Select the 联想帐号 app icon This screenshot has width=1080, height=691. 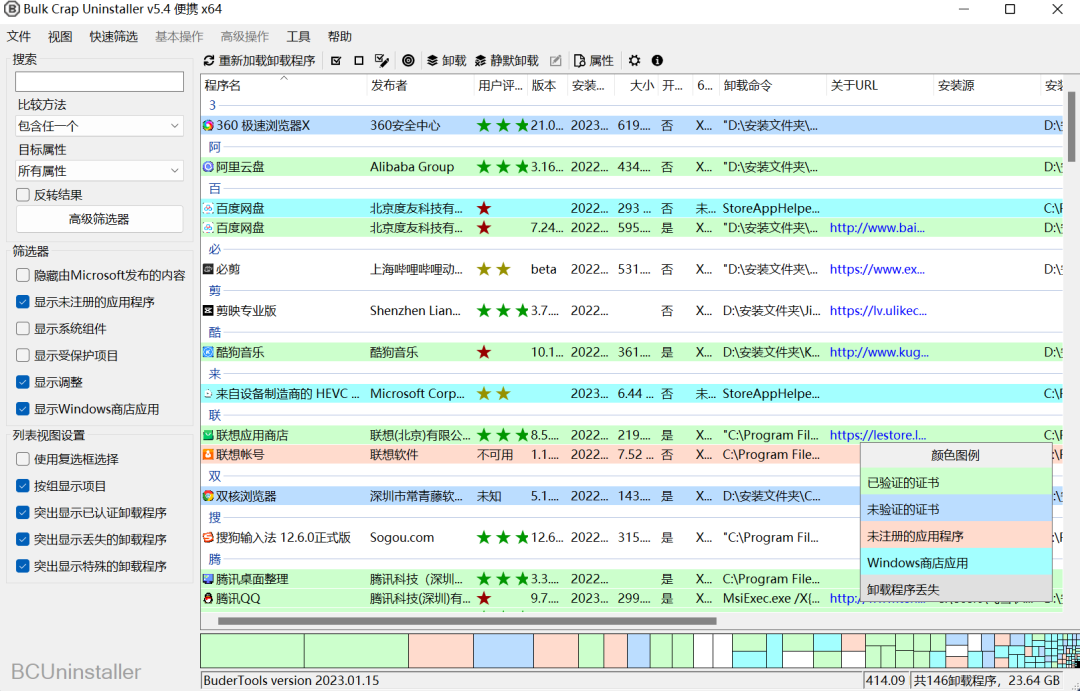208,455
